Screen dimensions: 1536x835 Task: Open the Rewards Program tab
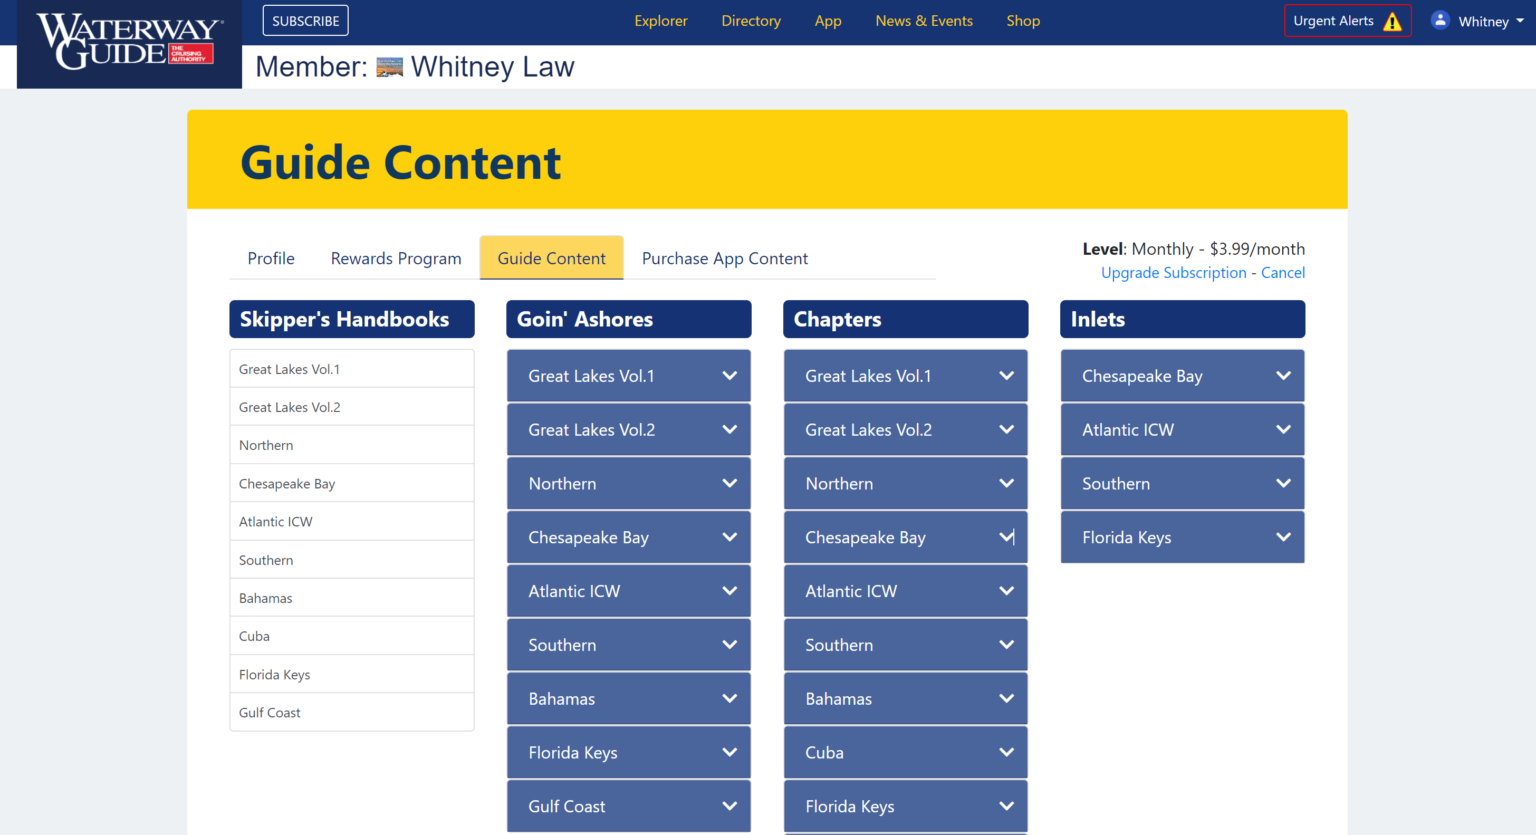pos(396,258)
